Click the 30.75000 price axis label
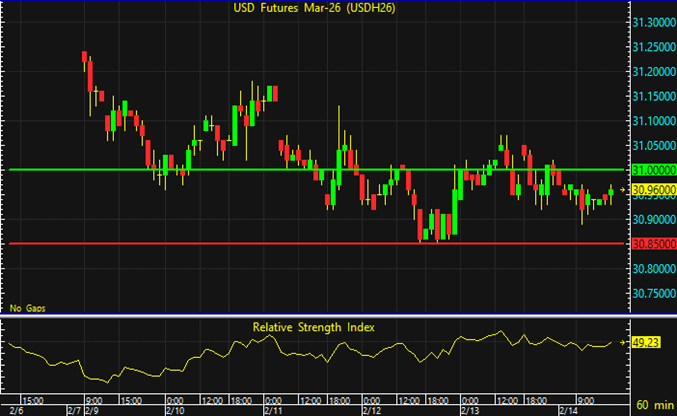 click(649, 293)
